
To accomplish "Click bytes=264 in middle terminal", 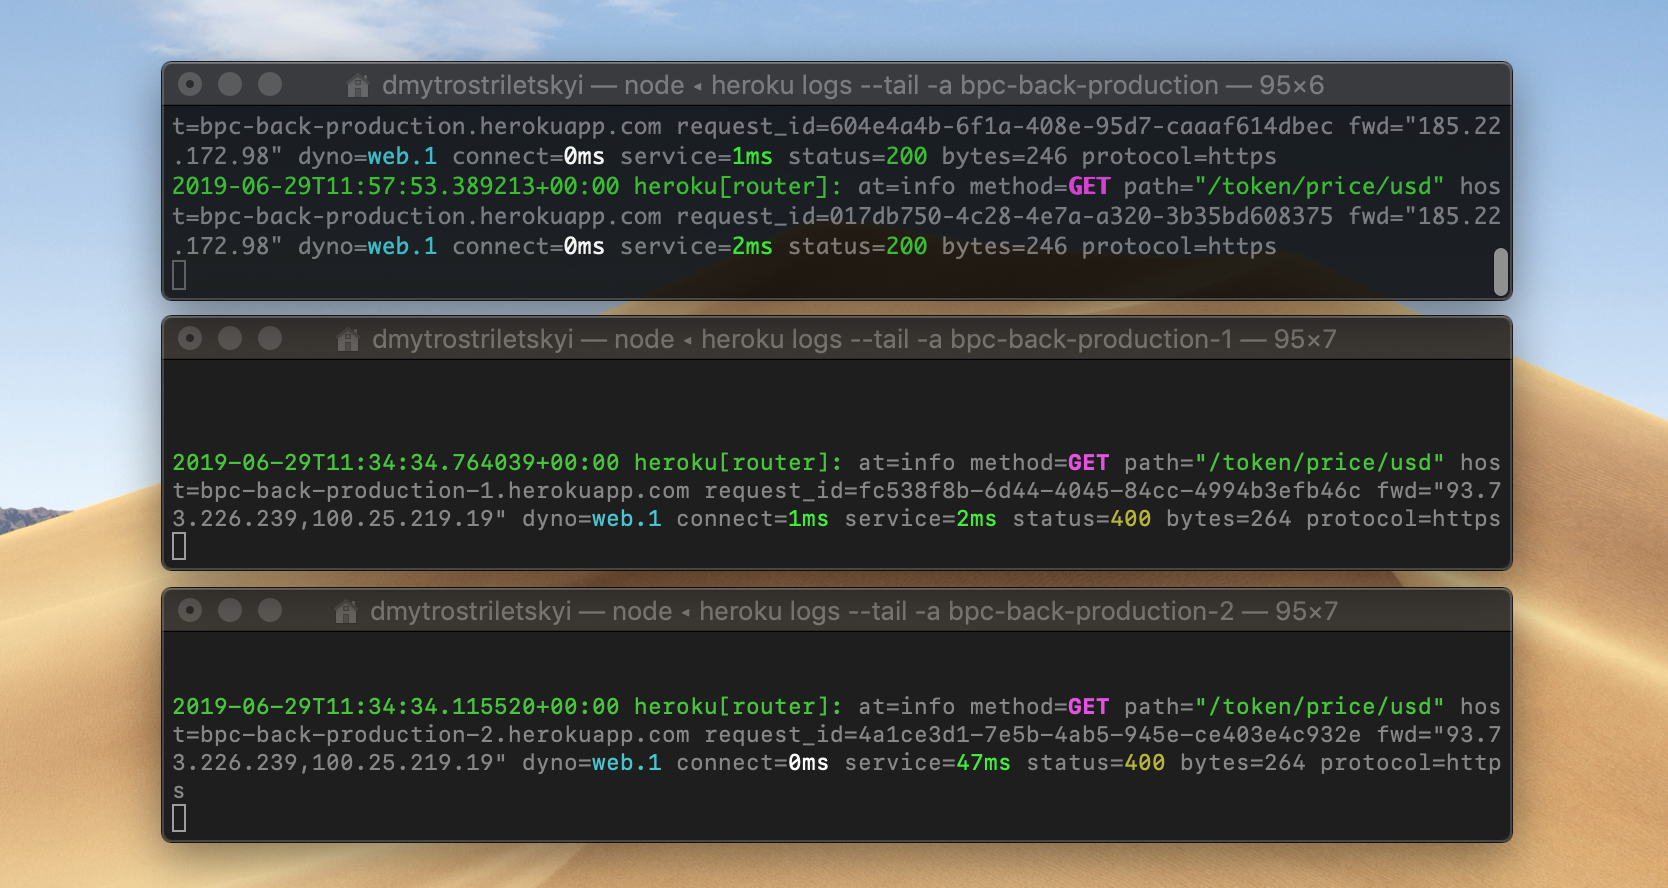I will (1229, 519).
